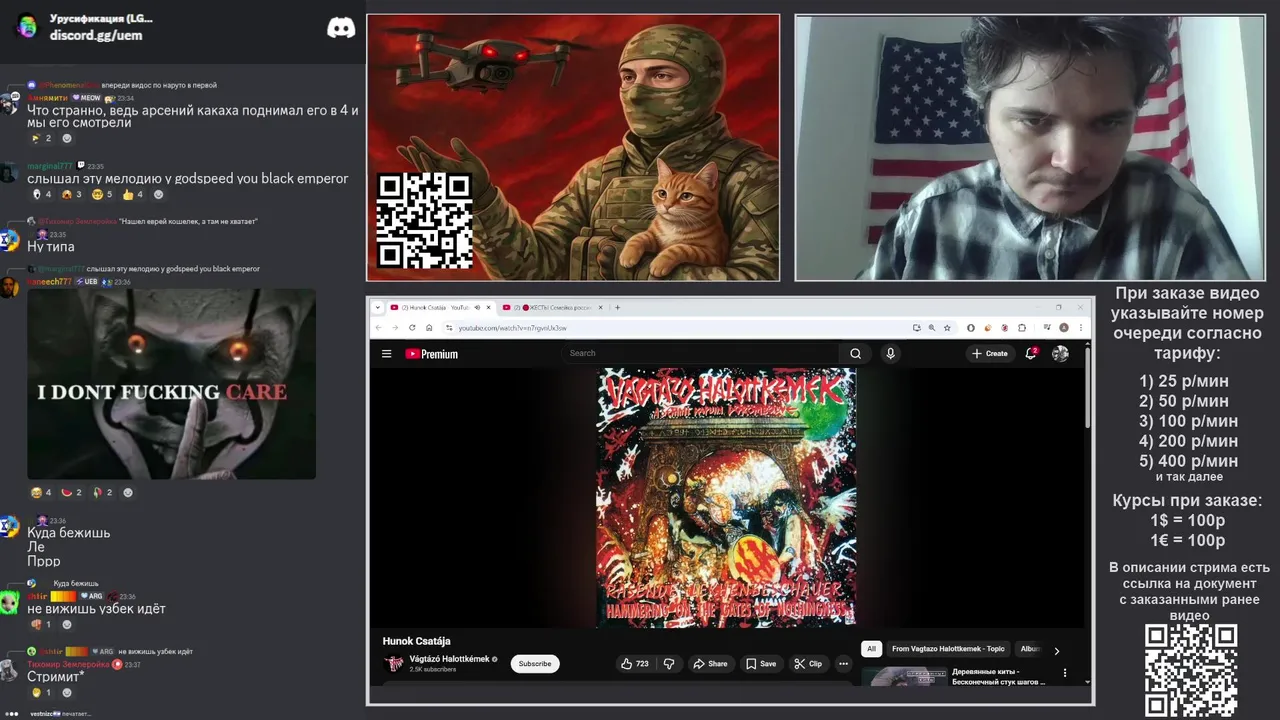Open the I DONT FUCKING CARE image
This screenshot has width=1280, height=720.
pos(171,384)
